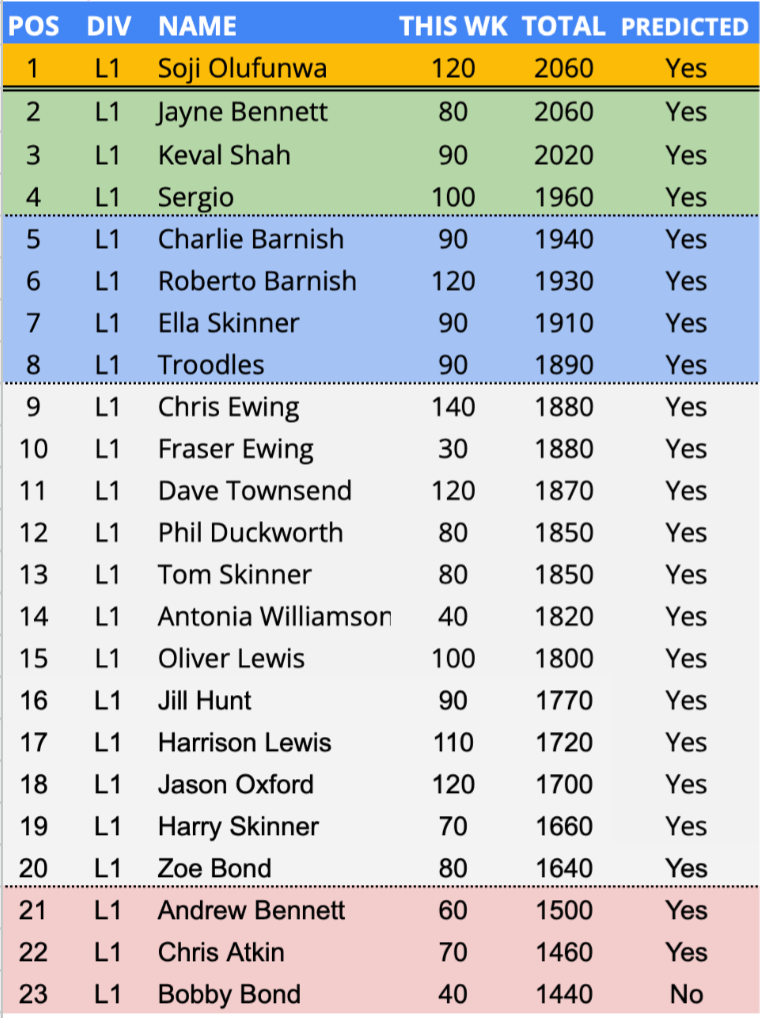Select the Soji Olufunwa name cell
The width and height of the screenshot is (760, 1018).
click(x=239, y=69)
